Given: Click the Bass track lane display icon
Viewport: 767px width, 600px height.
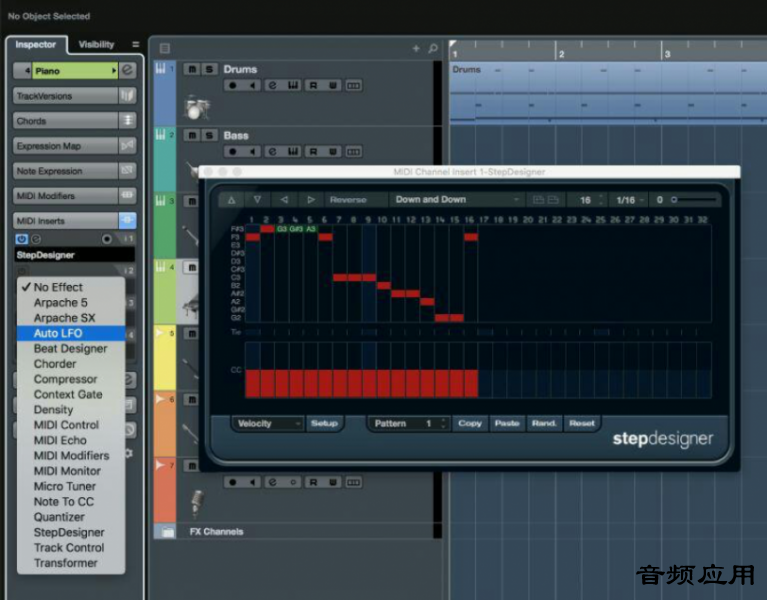Looking at the screenshot, I should pyautogui.click(x=353, y=152).
